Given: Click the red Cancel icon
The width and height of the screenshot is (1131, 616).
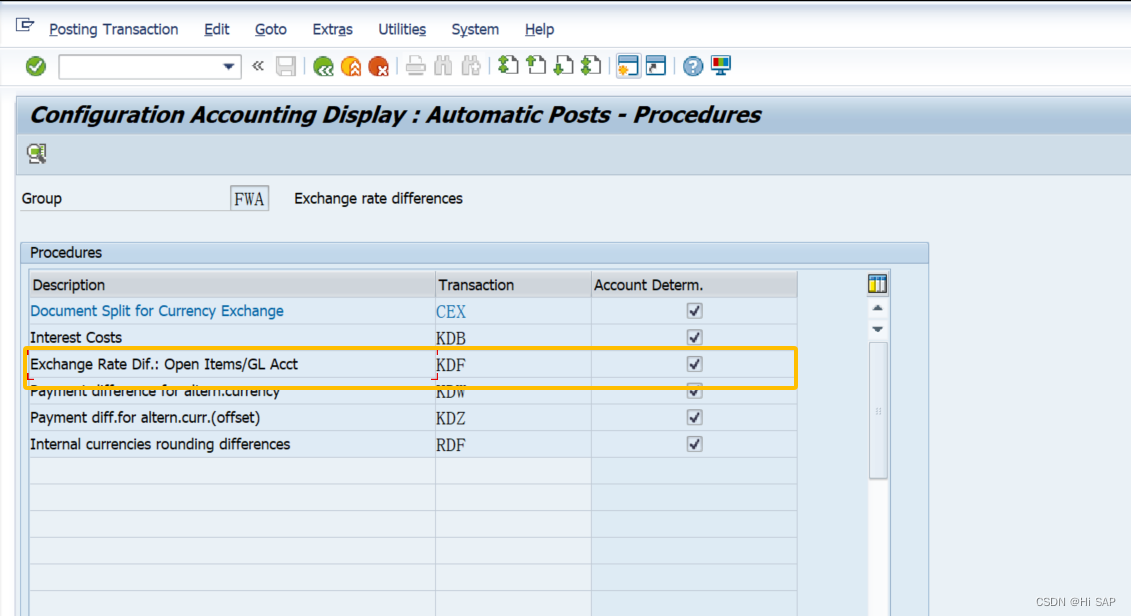Looking at the screenshot, I should click(x=376, y=65).
